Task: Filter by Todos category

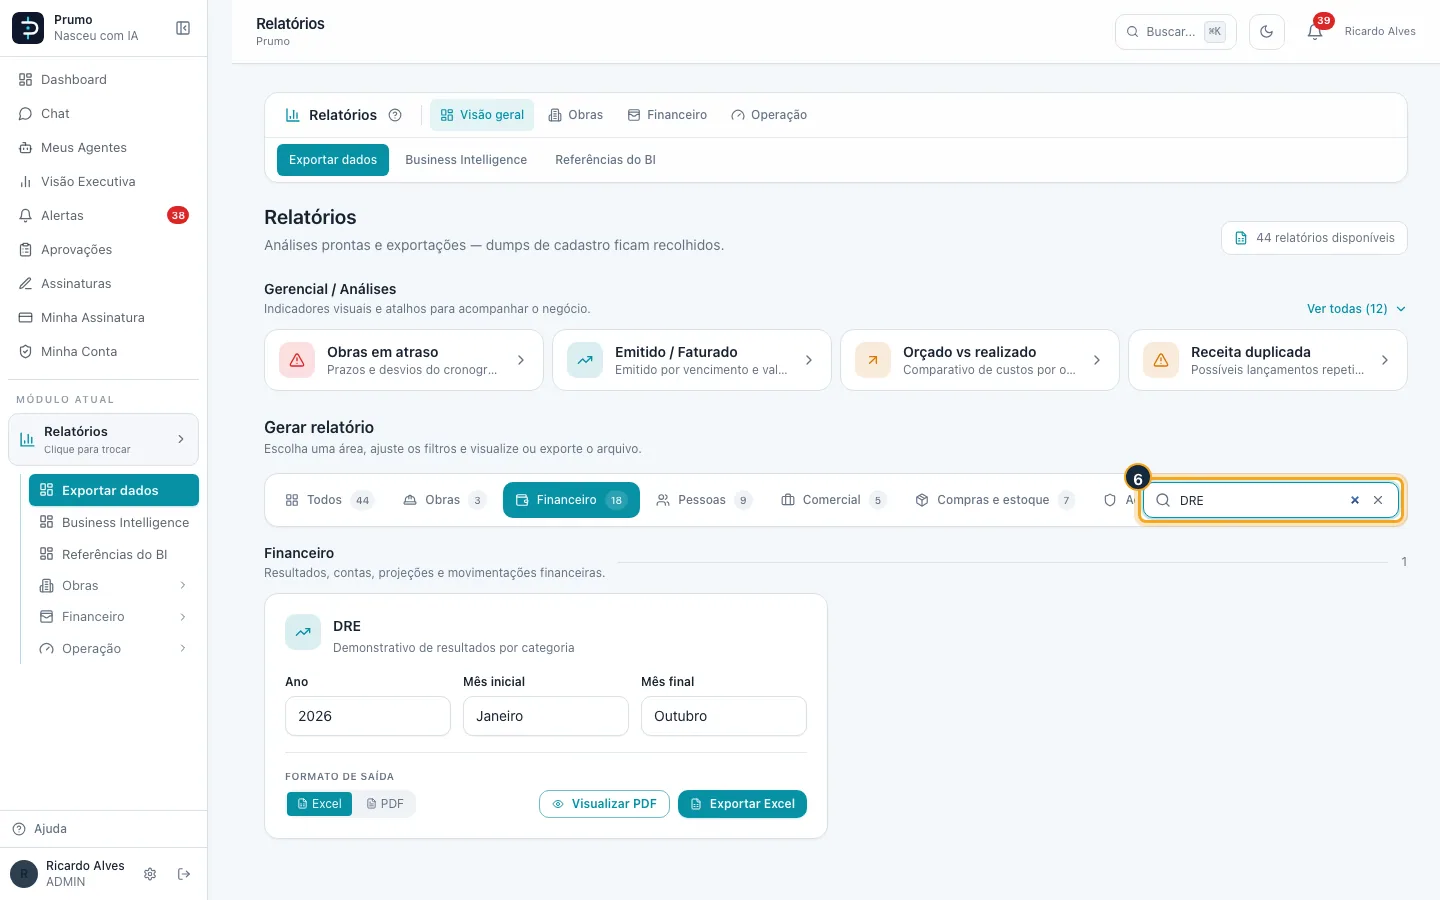Action: click(329, 500)
